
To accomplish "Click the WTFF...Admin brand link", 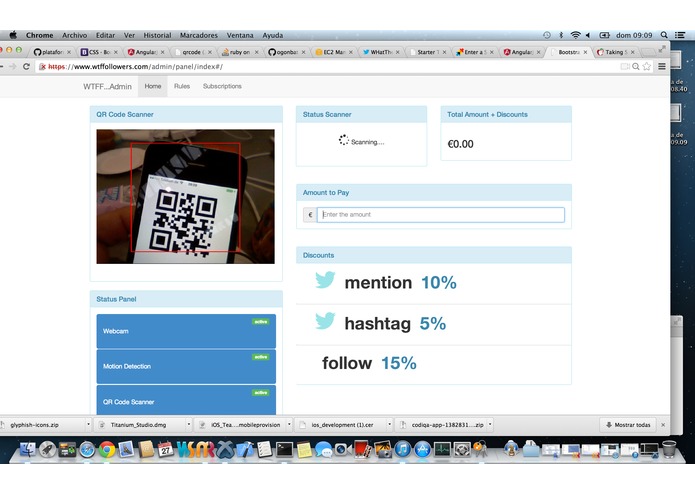I will pos(107,86).
